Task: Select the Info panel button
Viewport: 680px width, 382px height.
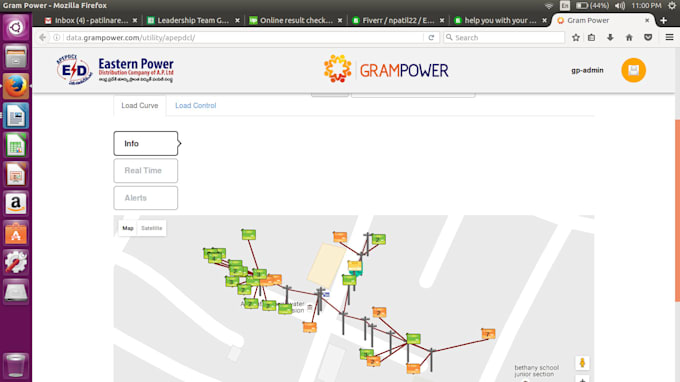Action: click(x=146, y=144)
